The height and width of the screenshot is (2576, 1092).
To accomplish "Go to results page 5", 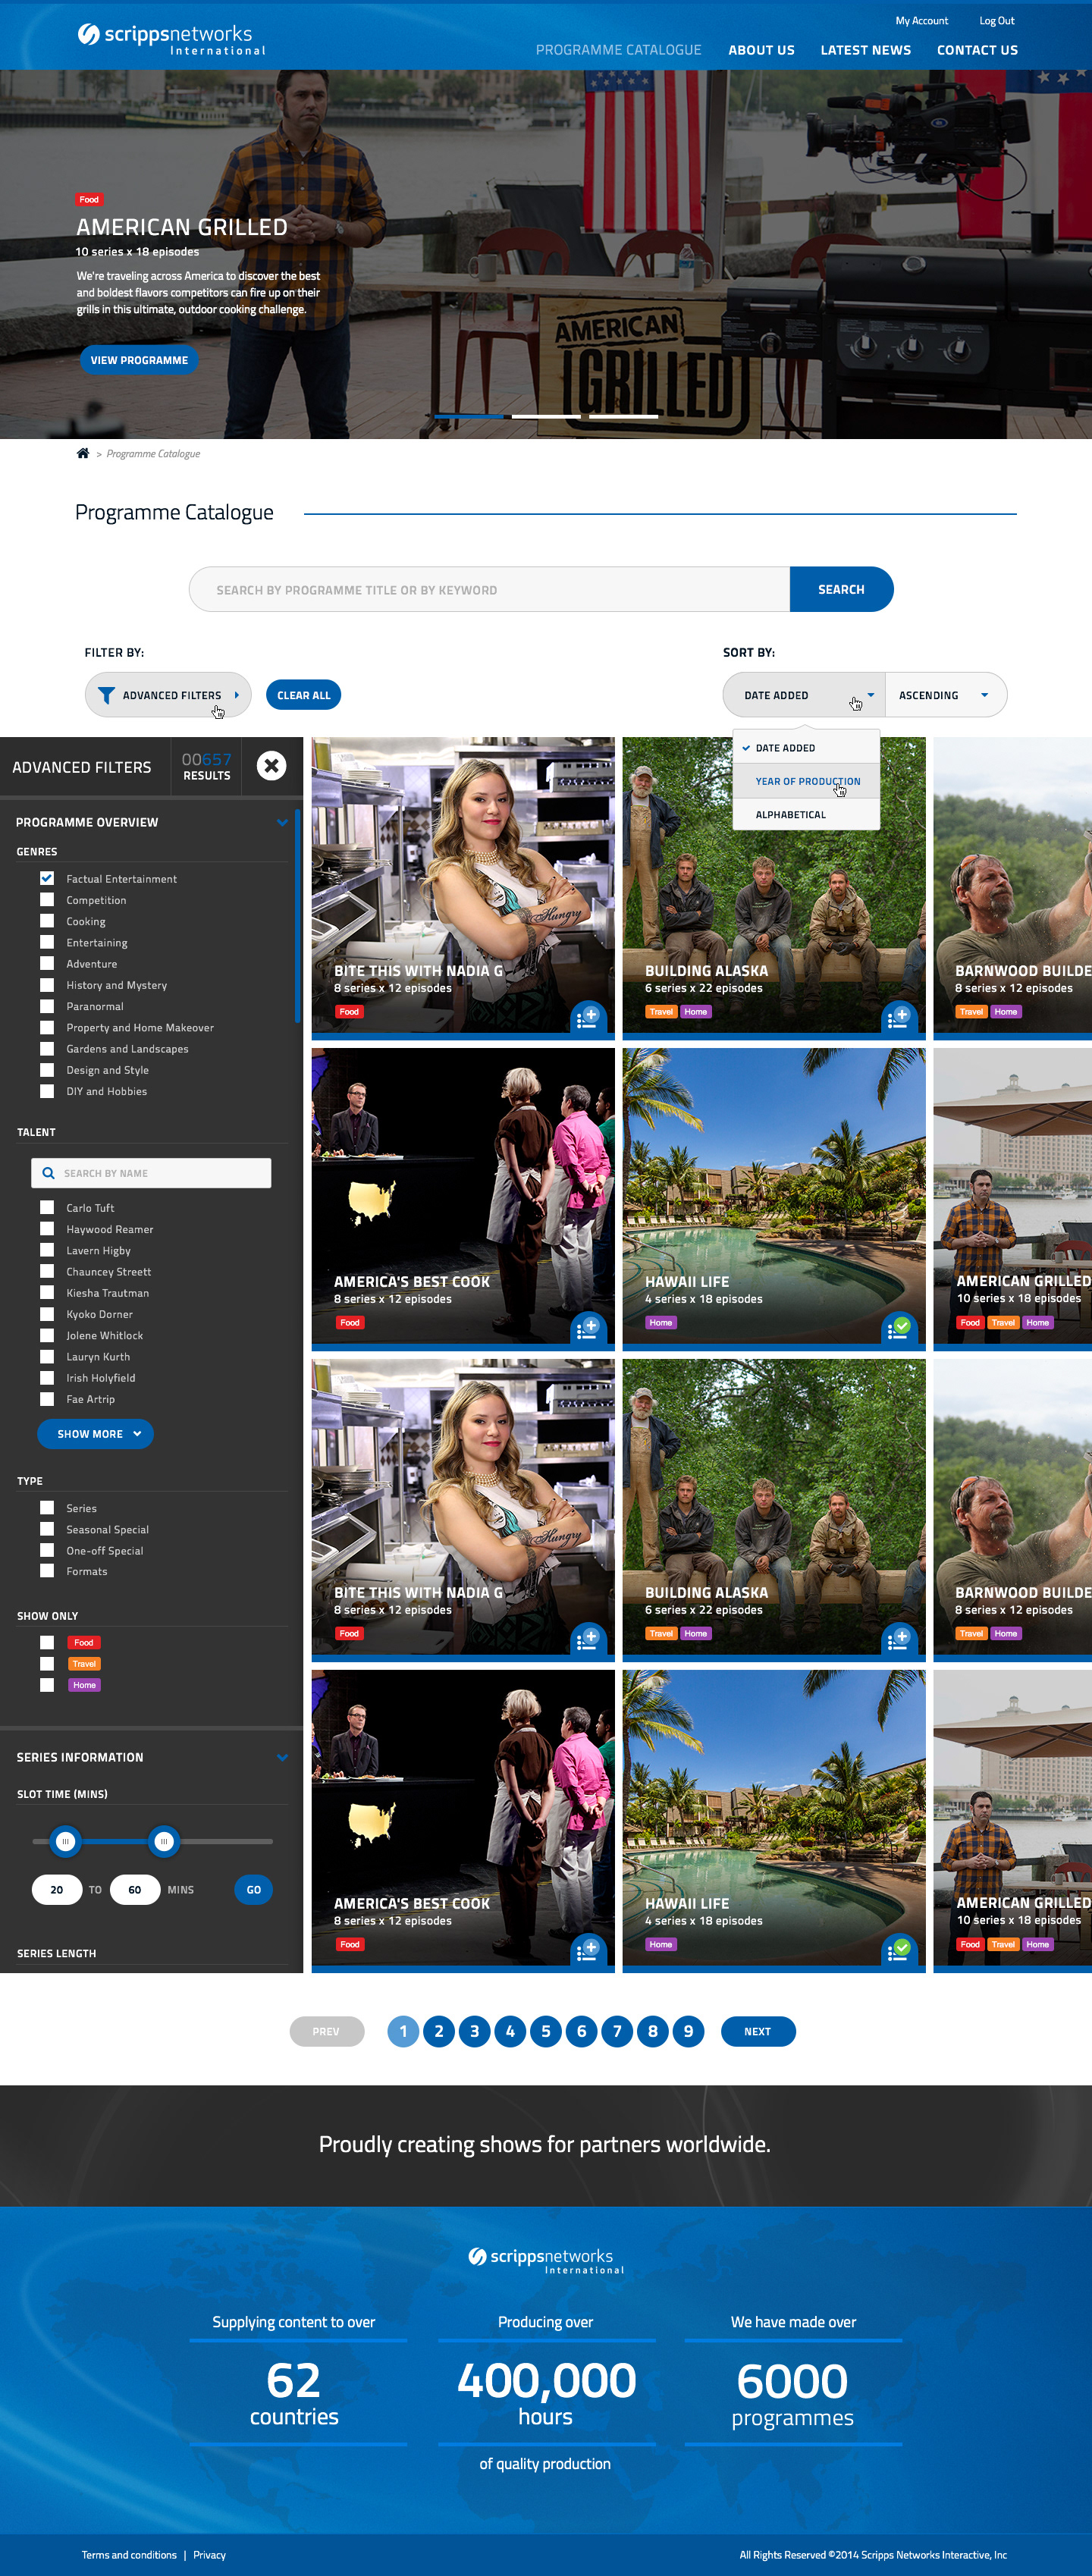I will 546,2031.
